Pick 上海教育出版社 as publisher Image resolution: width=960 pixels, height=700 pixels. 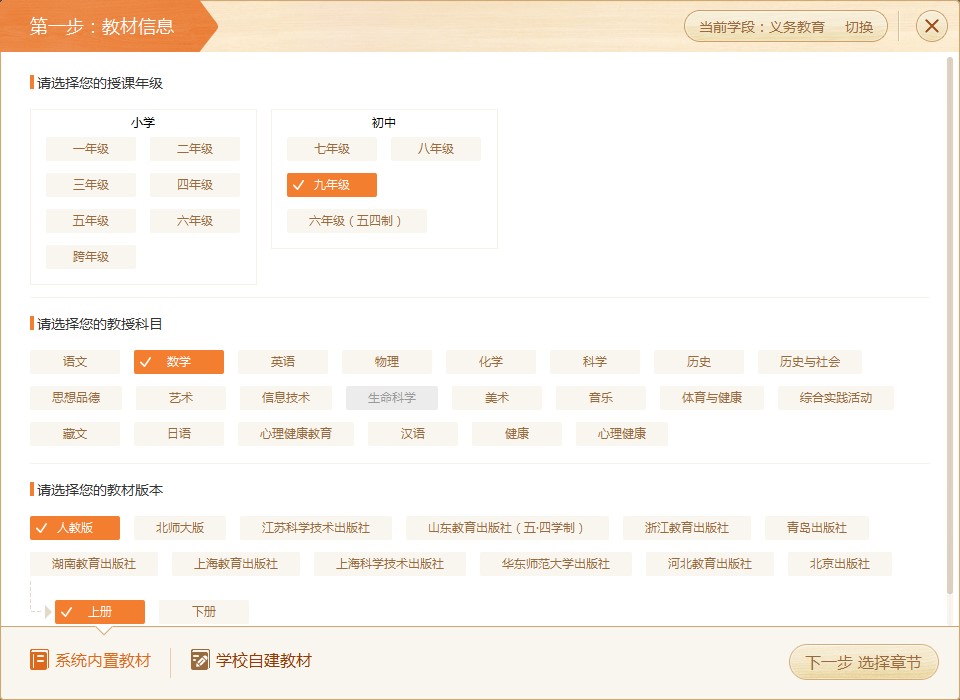click(x=238, y=563)
